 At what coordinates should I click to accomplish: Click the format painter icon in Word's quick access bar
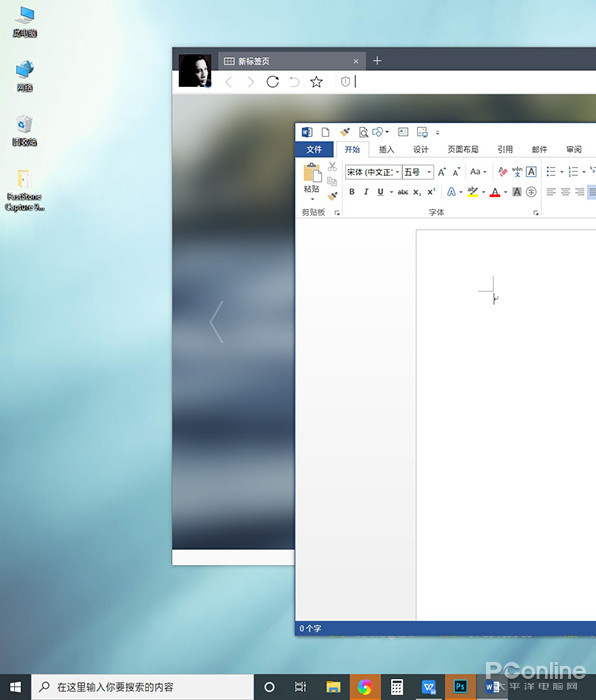(x=345, y=132)
